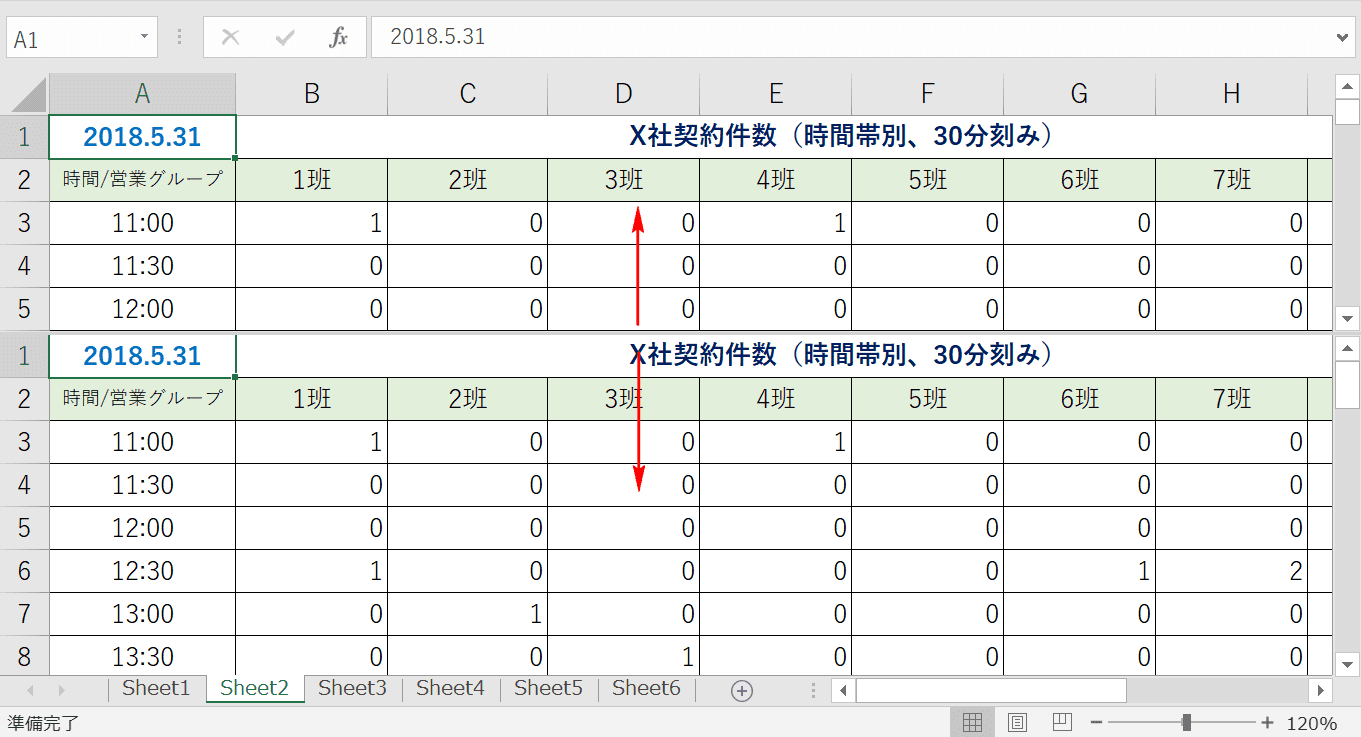Click the 12:30 time cell
Screen dimensions: 1361x737
coord(143,571)
